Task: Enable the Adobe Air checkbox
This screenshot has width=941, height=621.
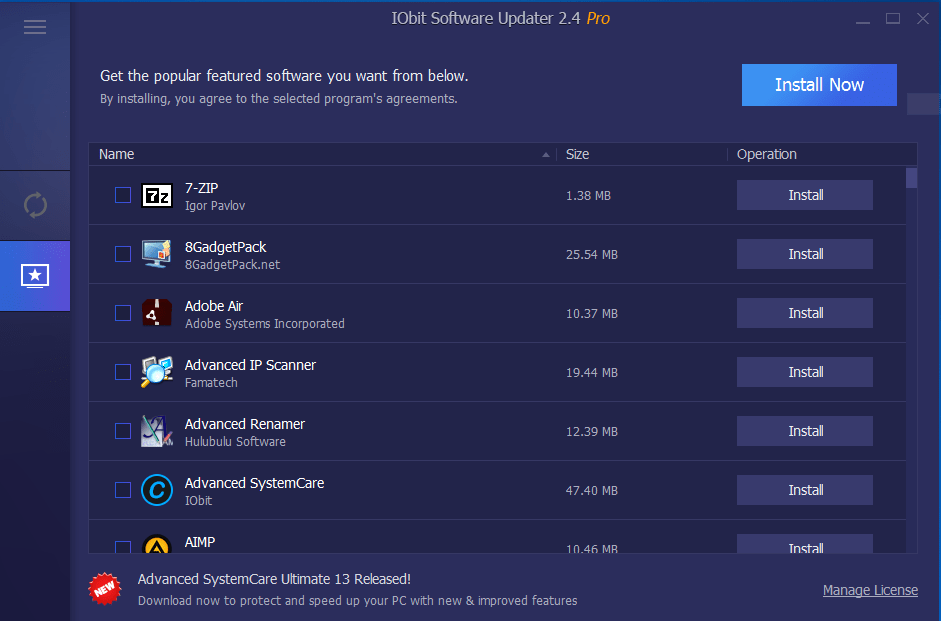Action: 123,313
